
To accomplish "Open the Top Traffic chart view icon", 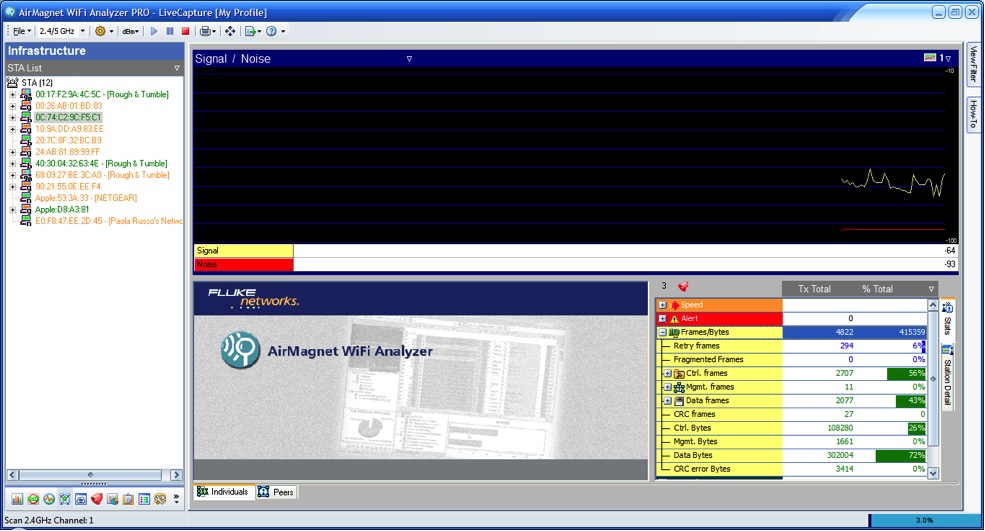I will 112,499.
